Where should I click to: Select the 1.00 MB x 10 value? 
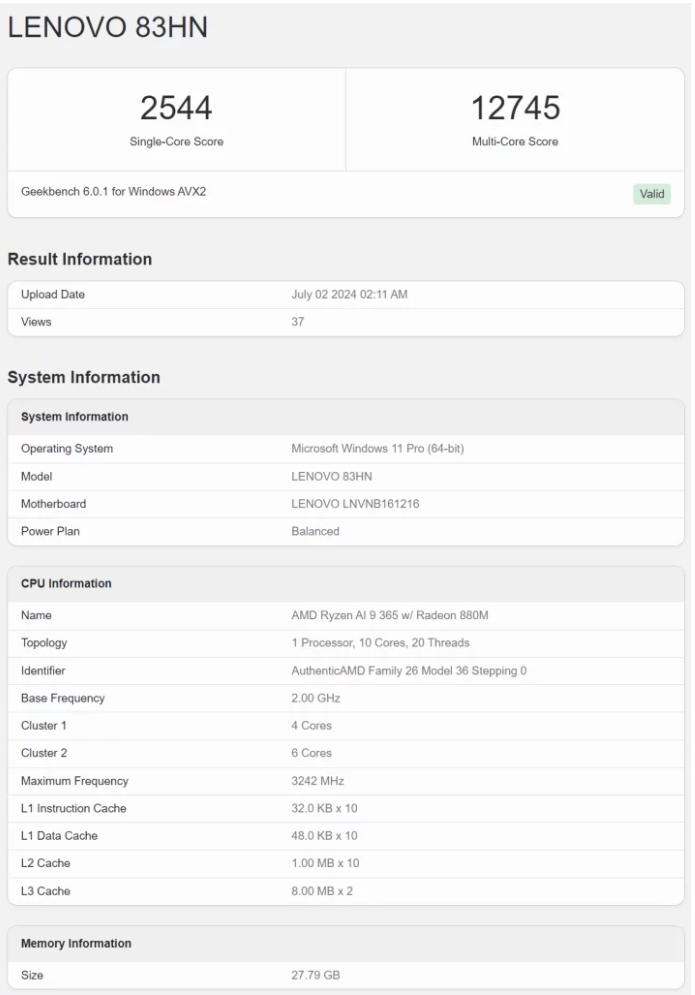coord(326,863)
